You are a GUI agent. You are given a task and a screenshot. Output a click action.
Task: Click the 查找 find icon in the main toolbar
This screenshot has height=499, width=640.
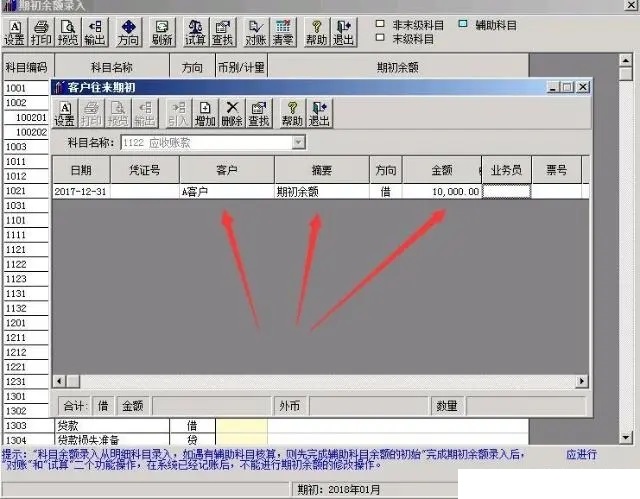[222, 32]
